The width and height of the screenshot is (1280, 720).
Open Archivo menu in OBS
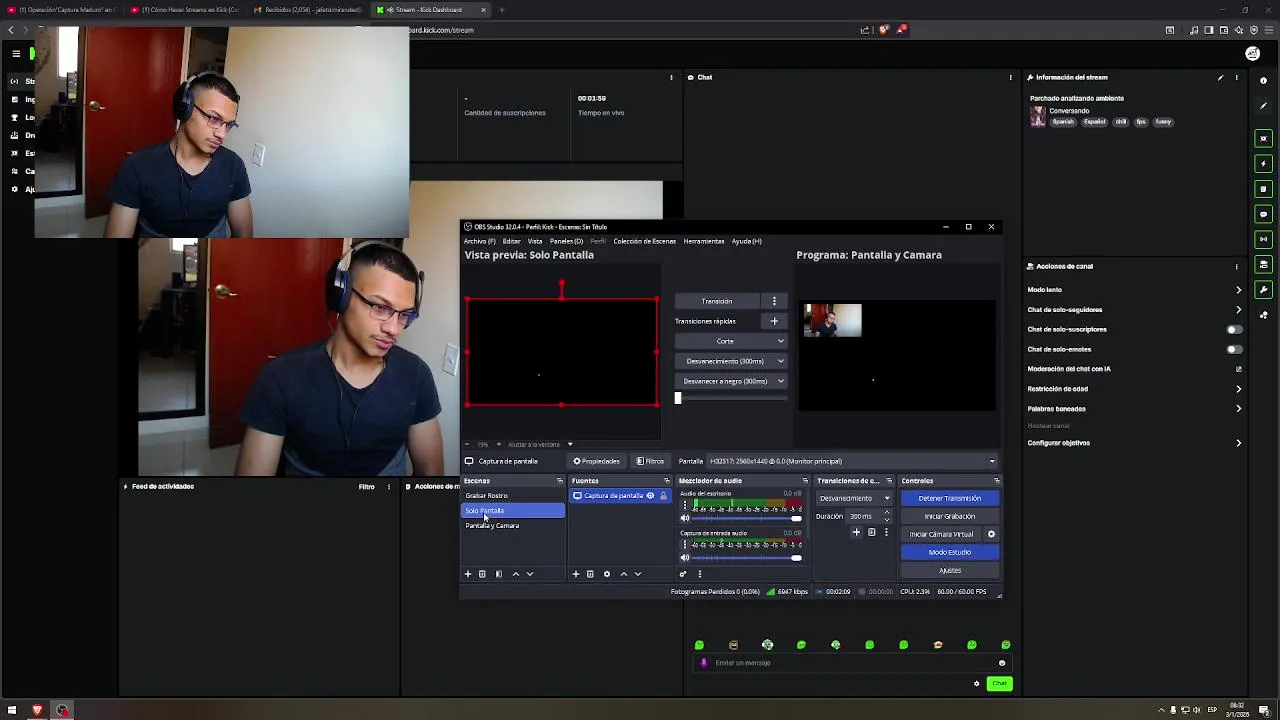(479, 241)
